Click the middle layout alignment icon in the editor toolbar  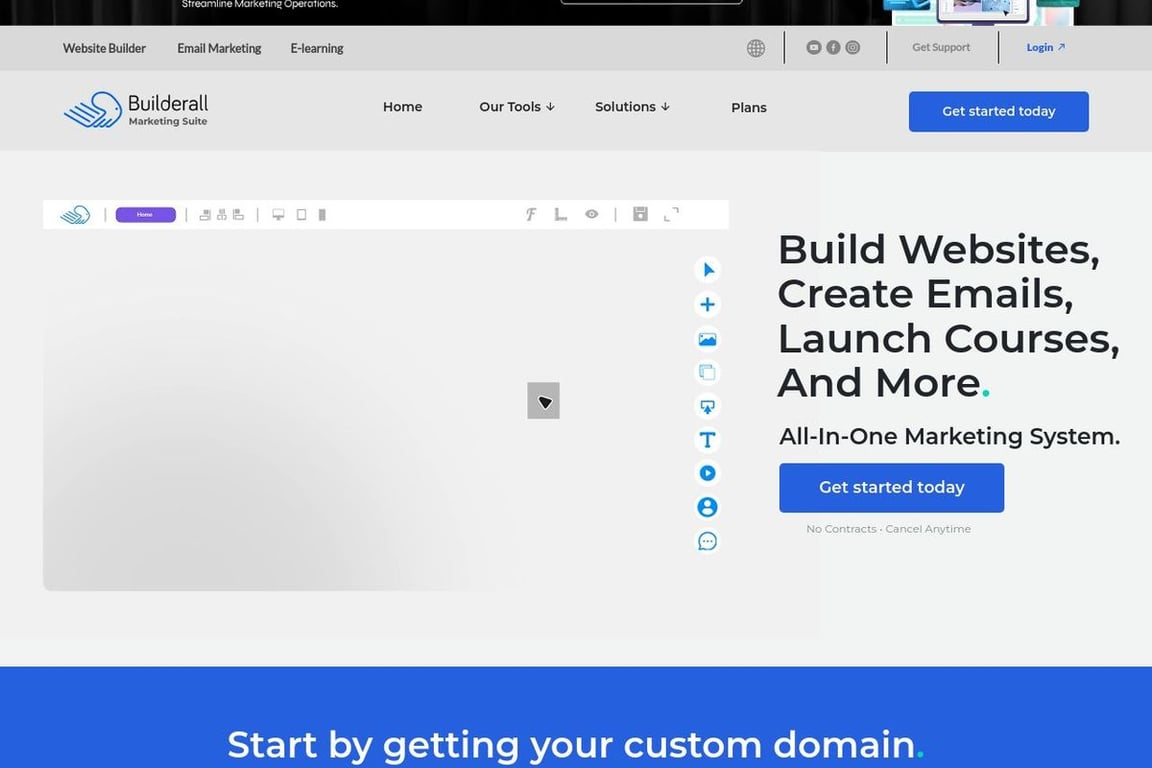pyautogui.click(x=221, y=215)
